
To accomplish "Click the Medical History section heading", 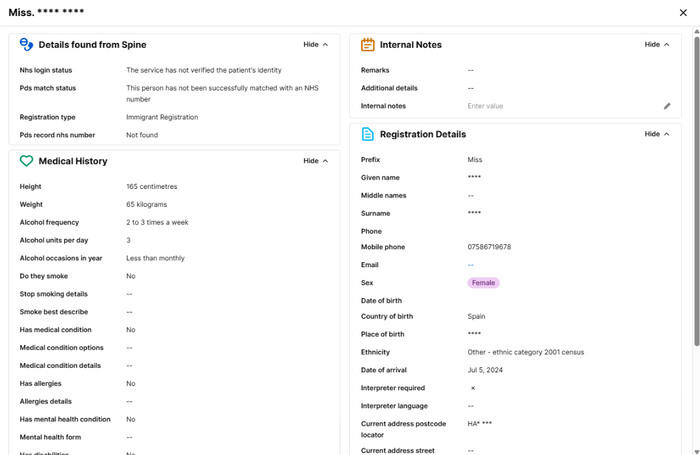I will [73, 161].
